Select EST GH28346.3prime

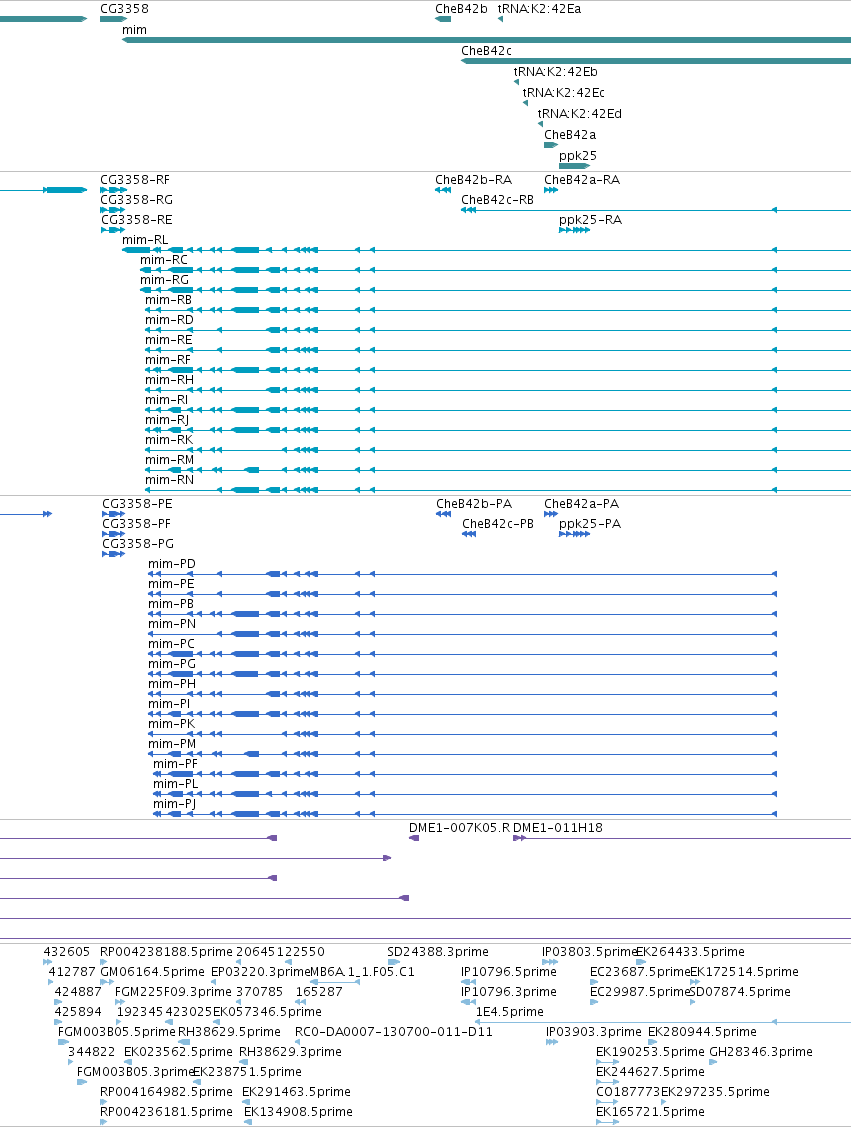coord(760,1052)
